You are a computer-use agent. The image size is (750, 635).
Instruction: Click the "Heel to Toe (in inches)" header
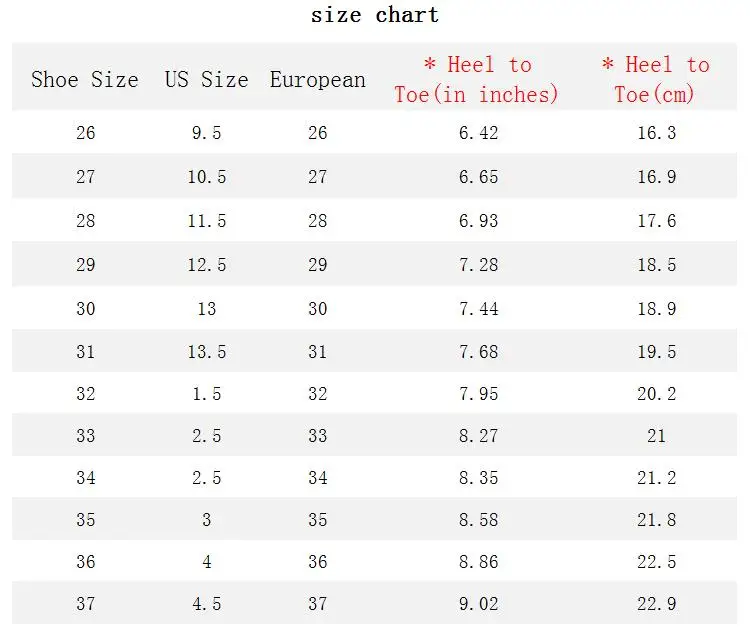pos(477,80)
